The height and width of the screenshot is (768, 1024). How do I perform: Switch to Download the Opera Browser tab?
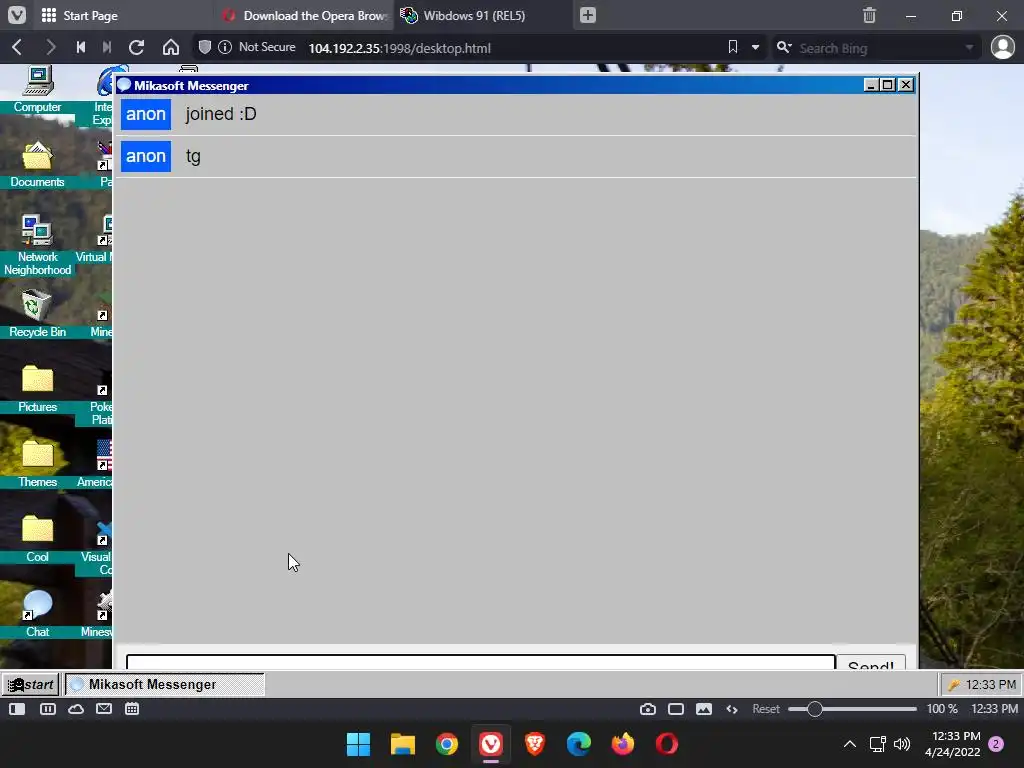coord(304,15)
